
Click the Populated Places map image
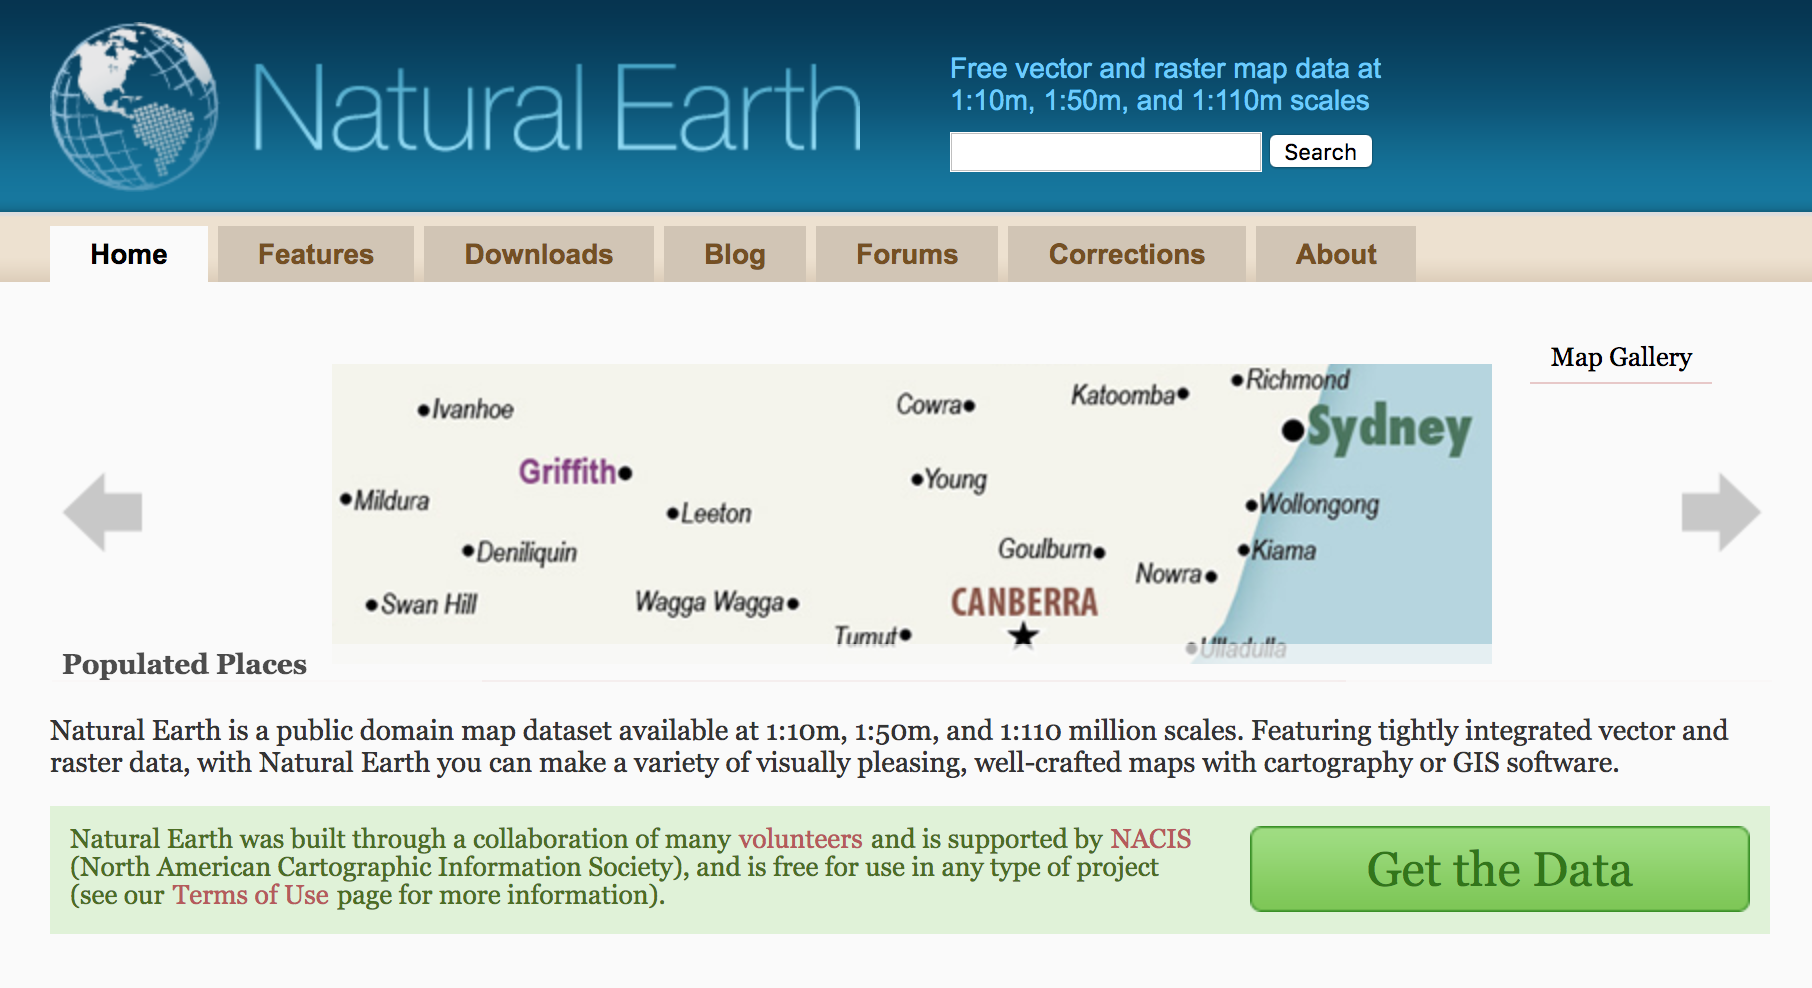(912, 513)
